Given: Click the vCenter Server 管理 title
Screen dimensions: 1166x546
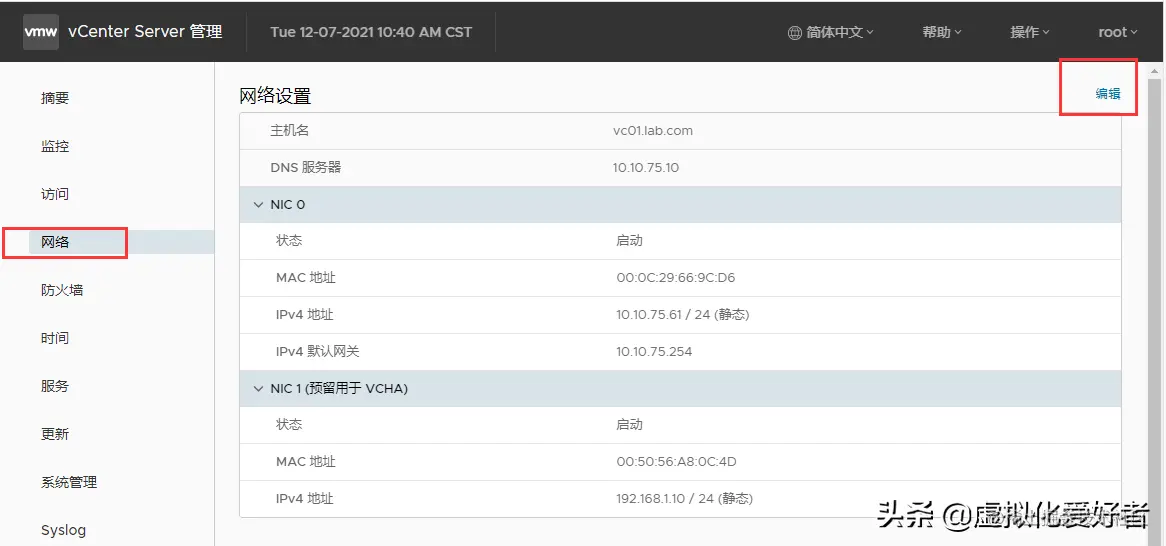Looking at the screenshot, I should [145, 32].
